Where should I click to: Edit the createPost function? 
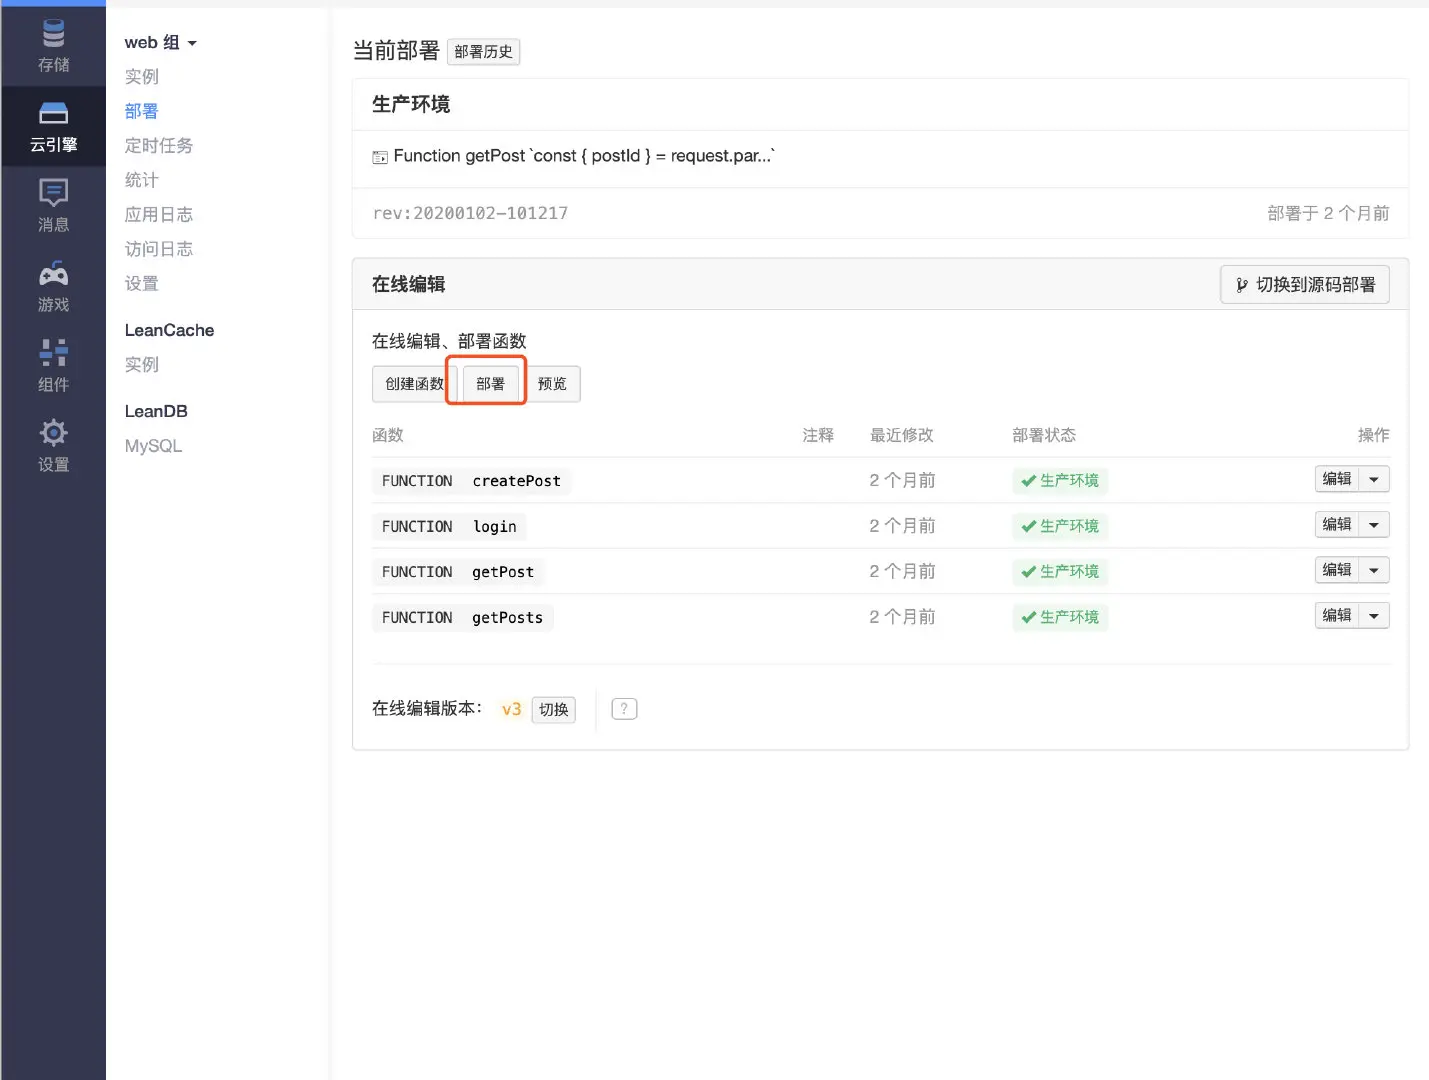click(x=1337, y=479)
